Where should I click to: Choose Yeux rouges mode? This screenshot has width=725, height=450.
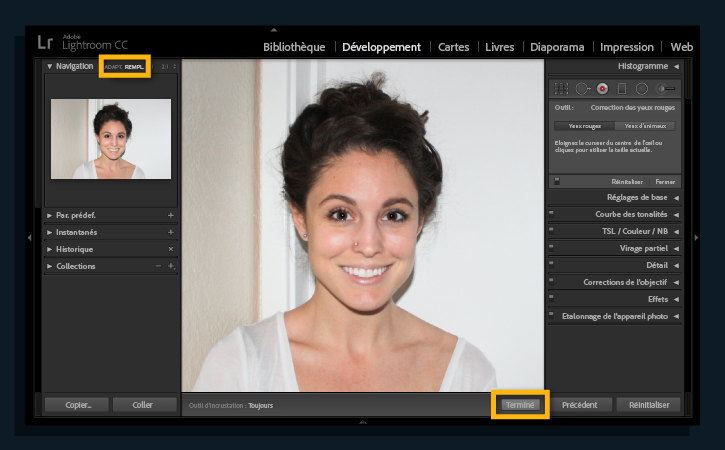[584, 126]
